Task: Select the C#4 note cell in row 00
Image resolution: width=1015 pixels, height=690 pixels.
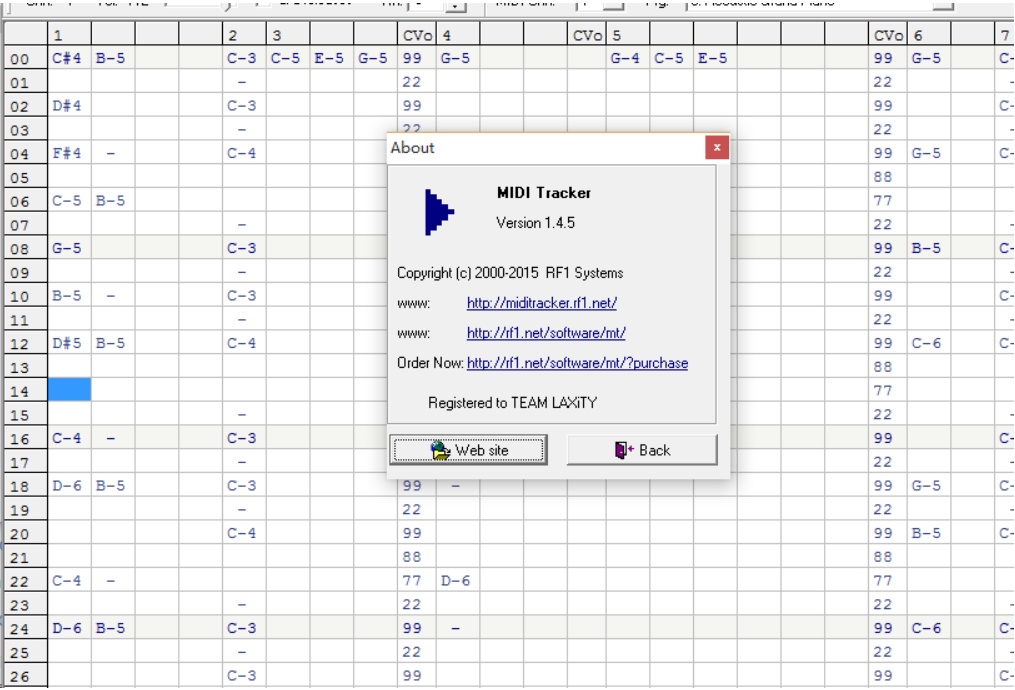Action: coord(67,57)
